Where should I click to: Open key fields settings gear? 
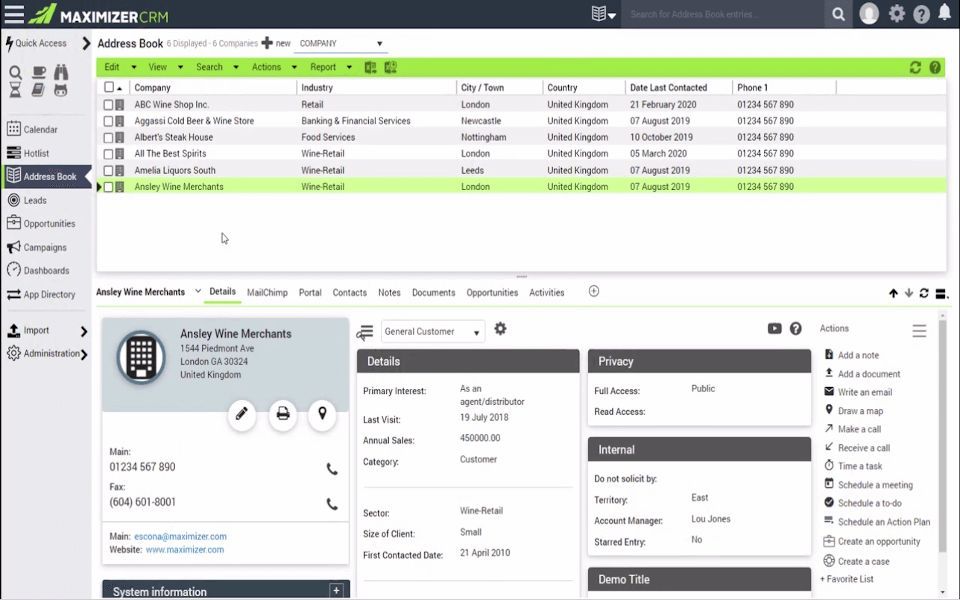tap(500, 329)
